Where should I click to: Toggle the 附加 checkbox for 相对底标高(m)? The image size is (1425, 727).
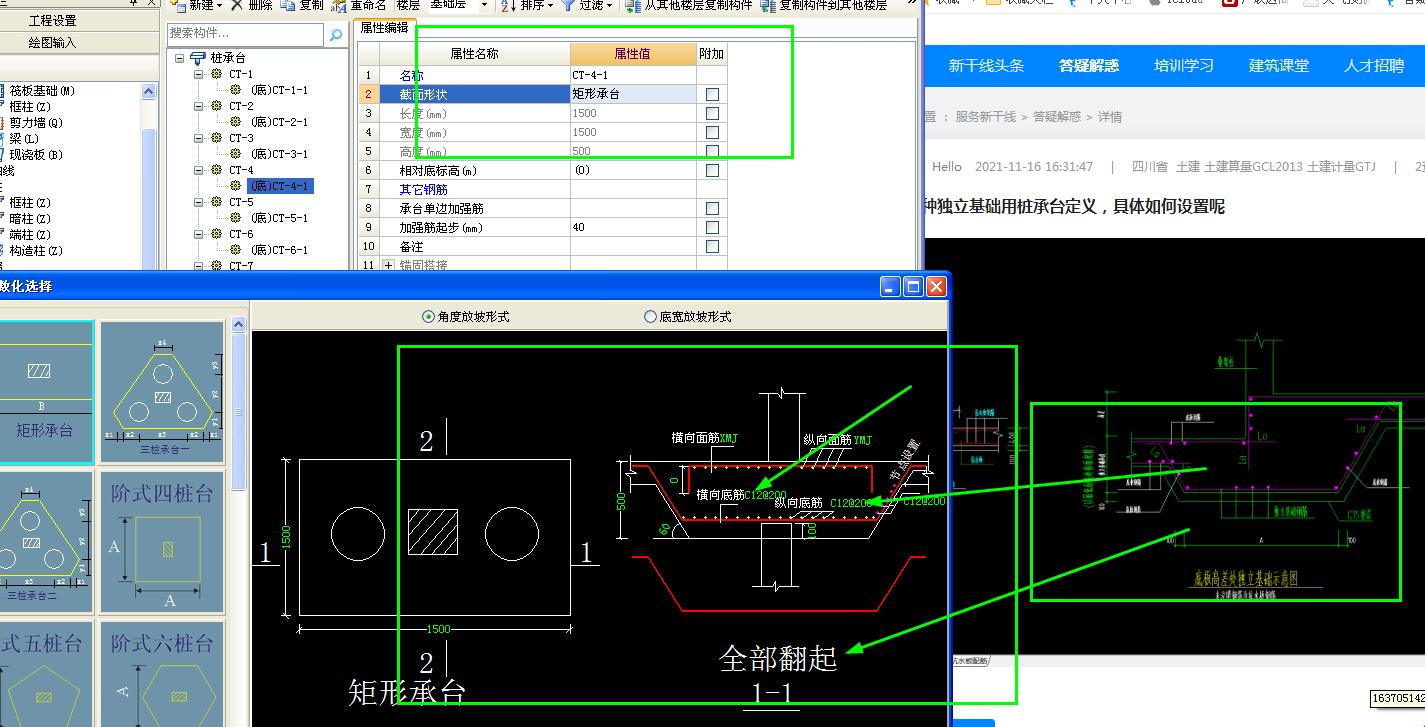(x=712, y=170)
